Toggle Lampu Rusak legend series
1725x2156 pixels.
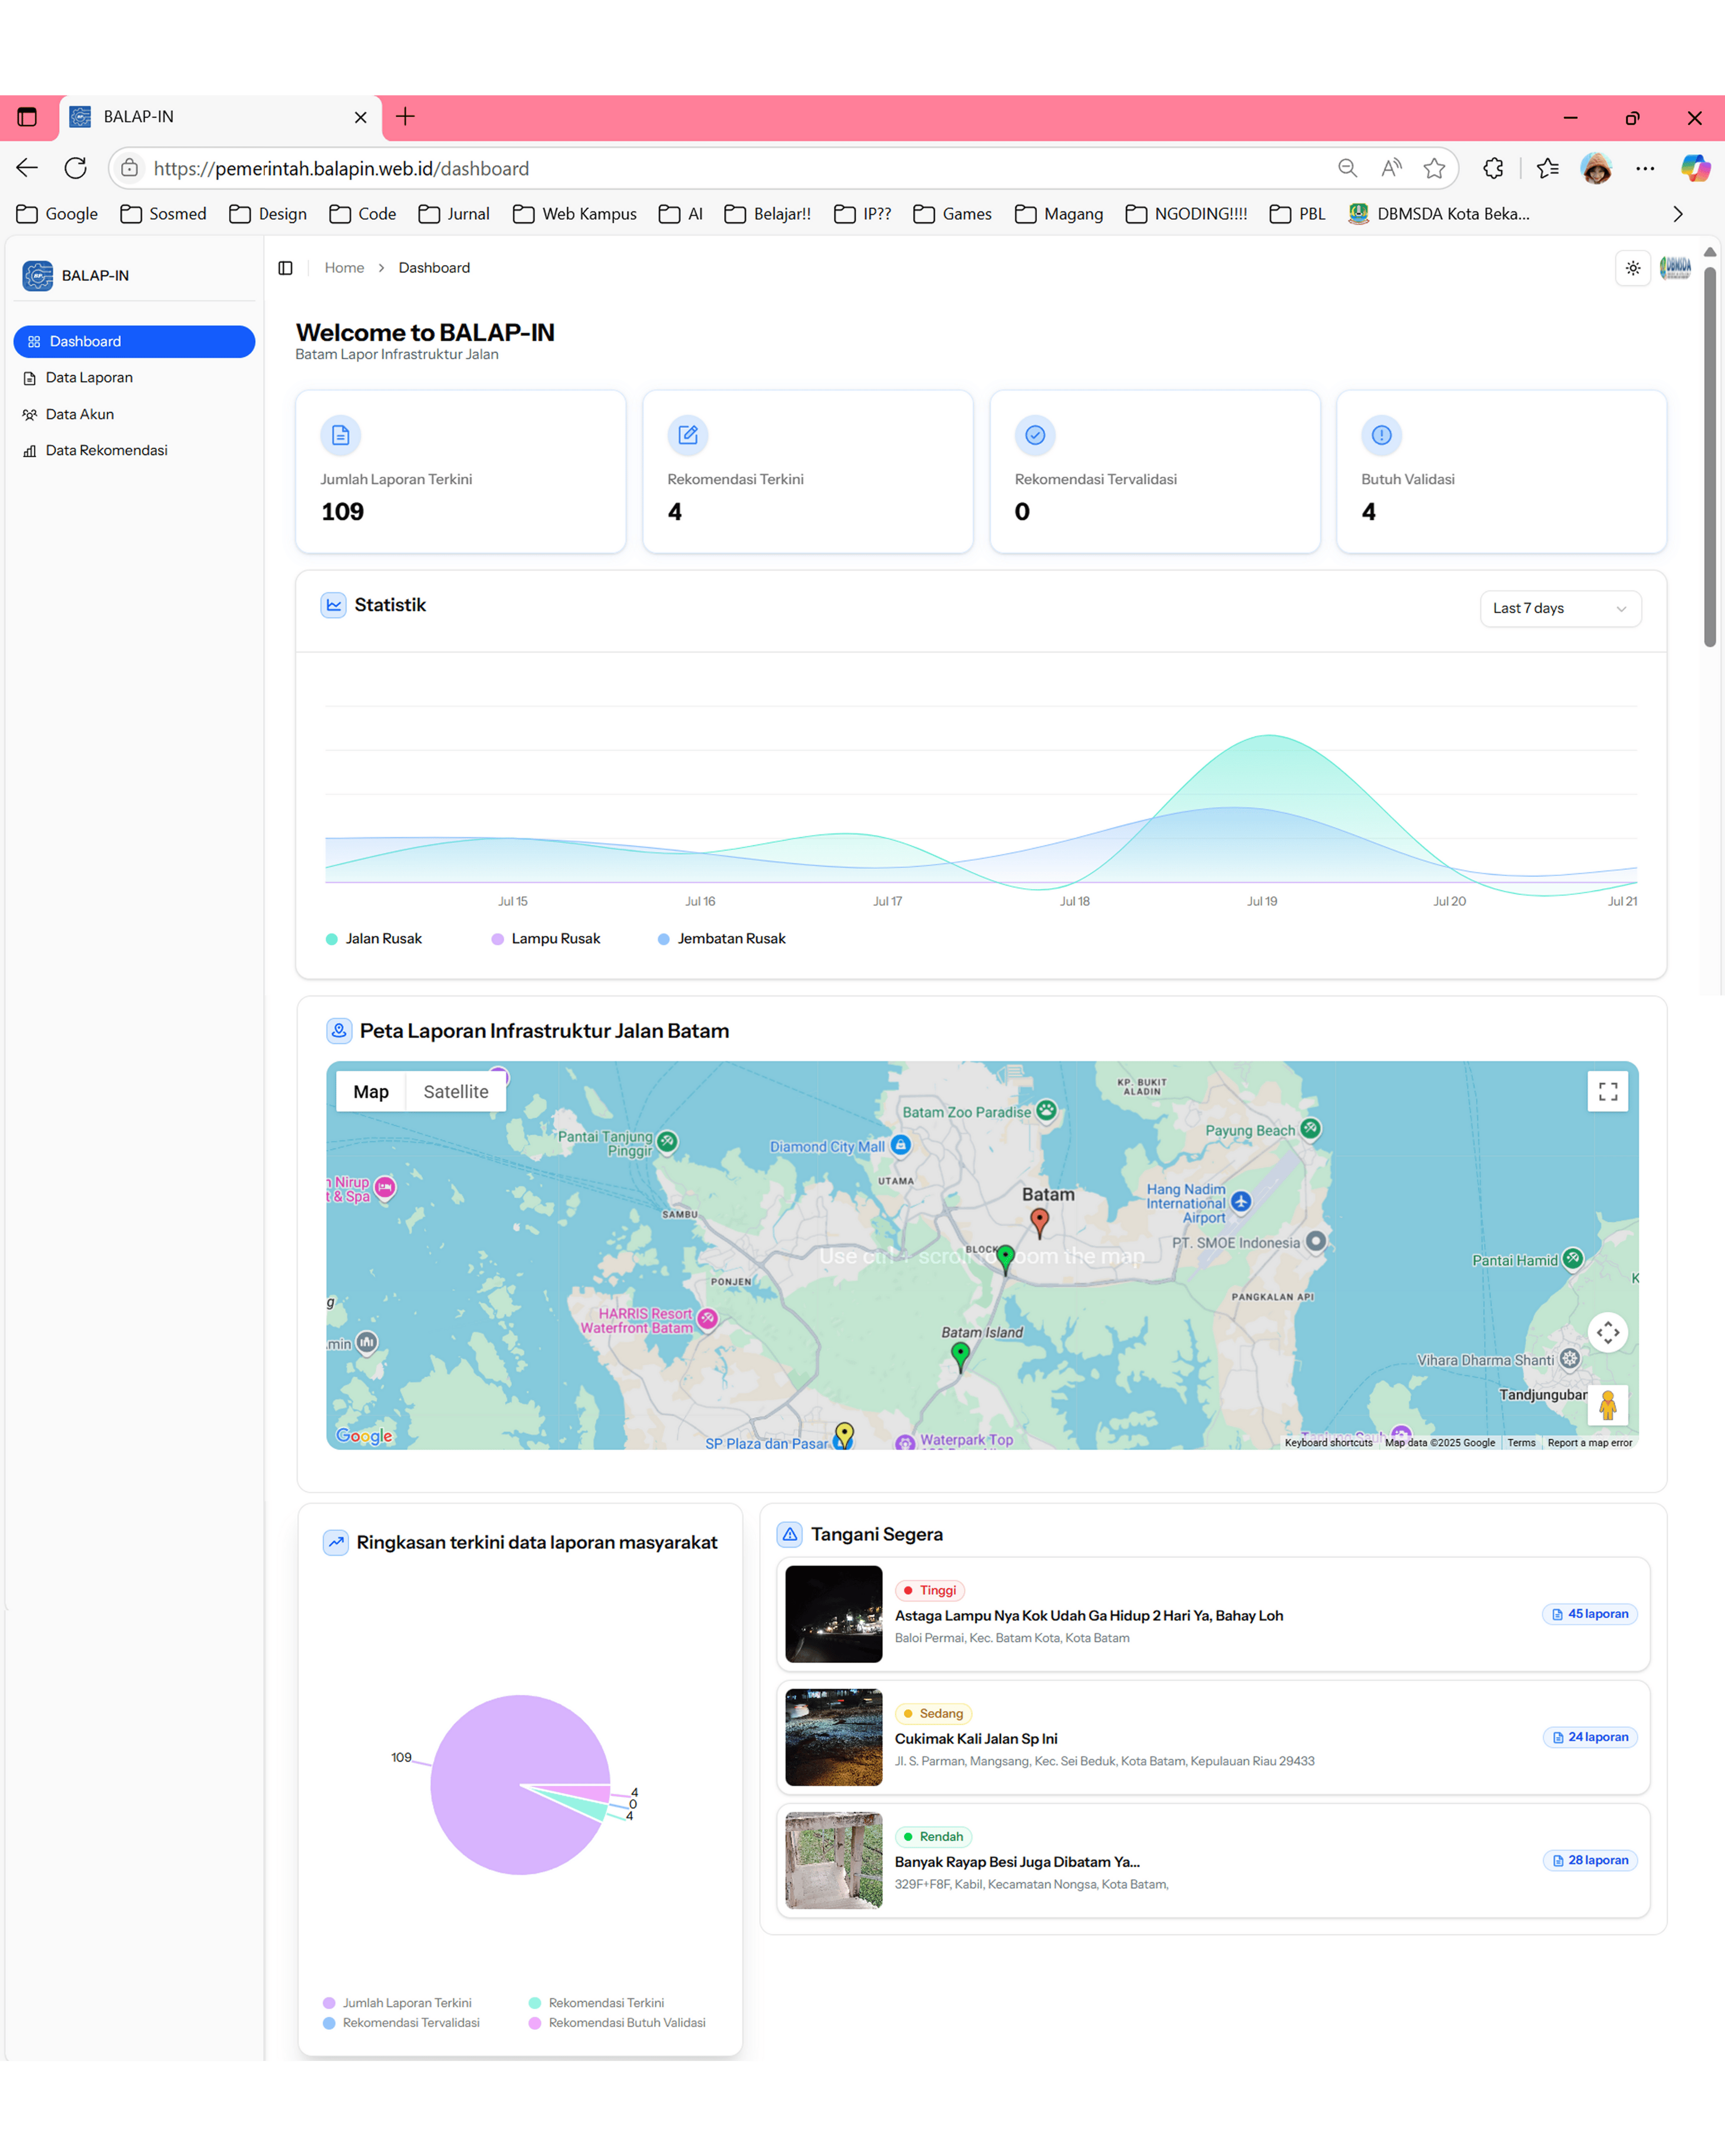[x=546, y=938]
